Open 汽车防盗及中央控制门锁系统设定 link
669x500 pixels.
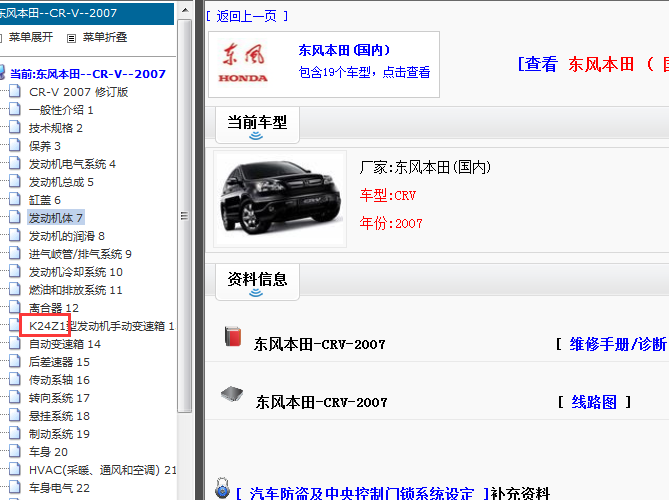click(362, 493)
